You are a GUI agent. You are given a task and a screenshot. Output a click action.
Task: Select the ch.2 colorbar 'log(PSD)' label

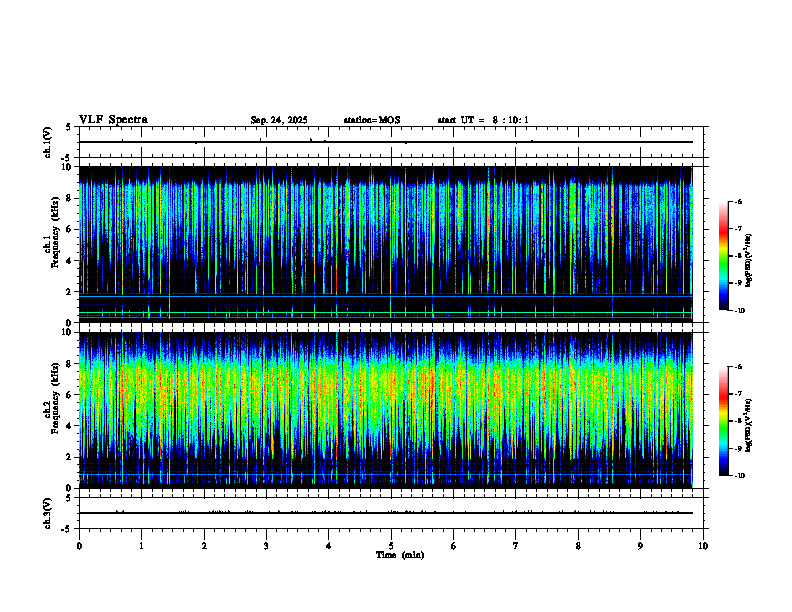(749, 425)
